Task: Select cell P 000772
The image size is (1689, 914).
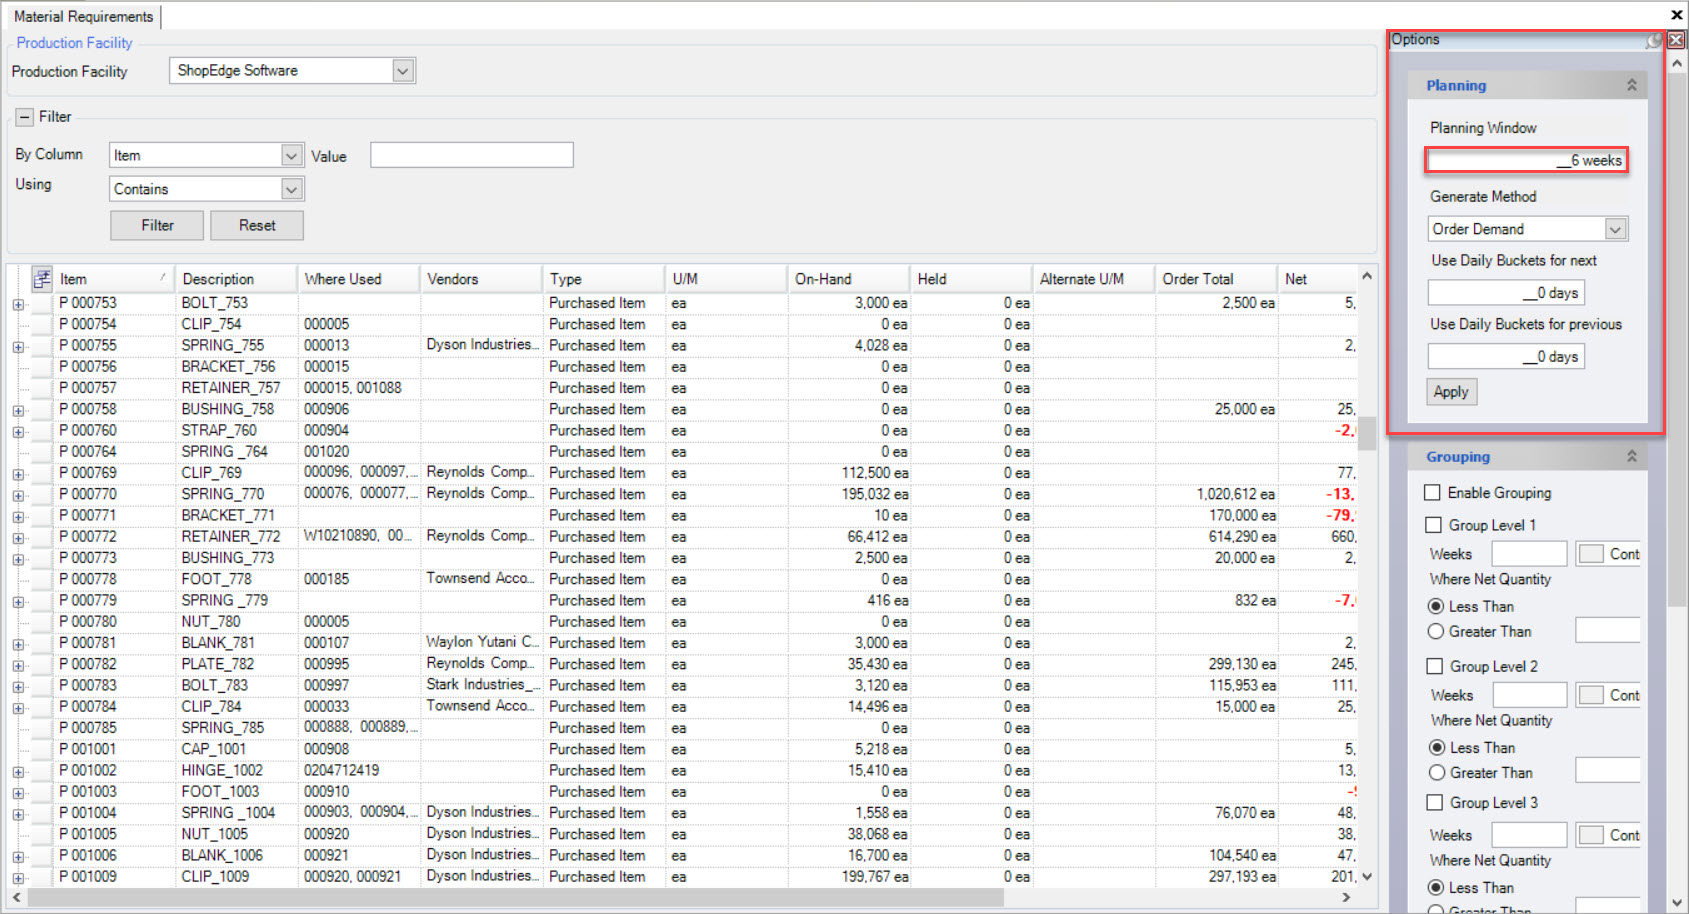Action: (115, 537)
